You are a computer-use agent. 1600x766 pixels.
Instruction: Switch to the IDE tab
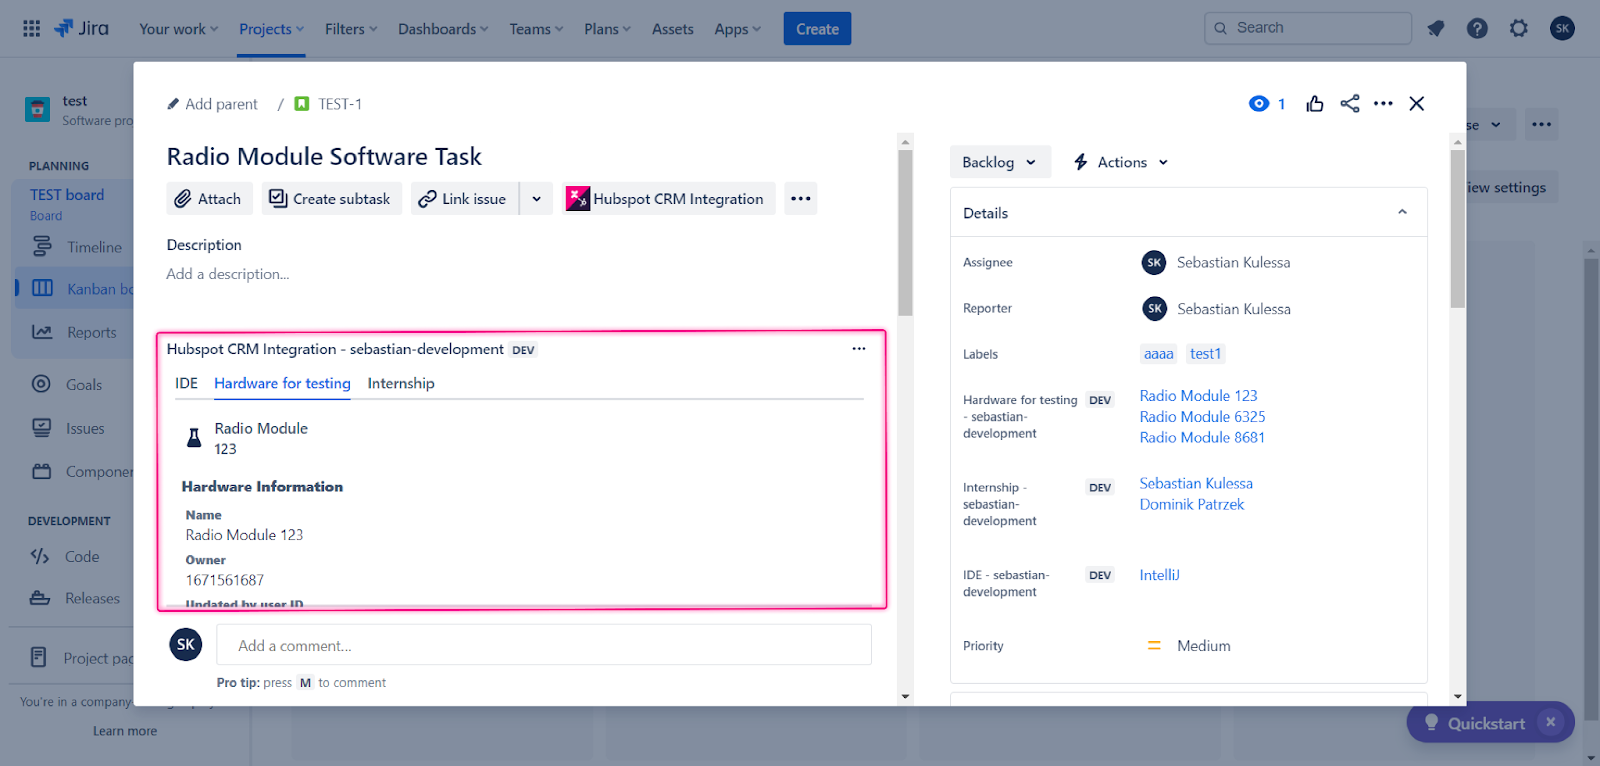[187, 384]
